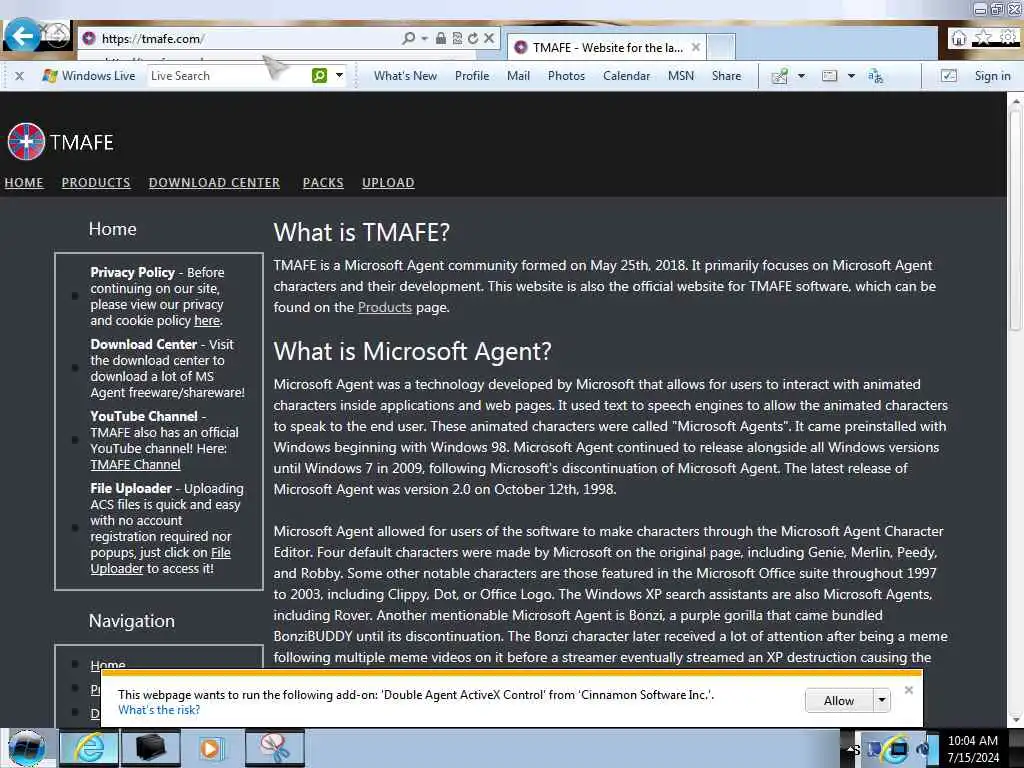The width and height of the screenshot is (1024, 768).
Task: Follow the Products link in the paragraph
Action: [385, 307]
